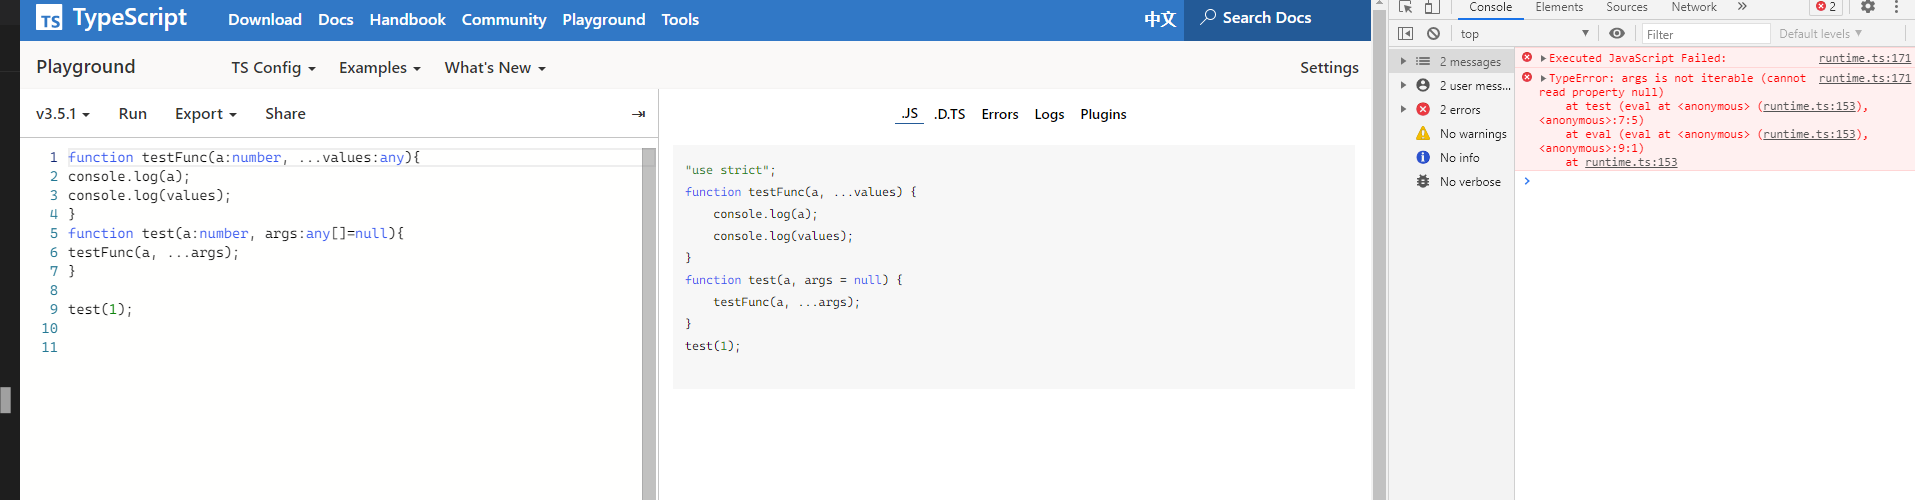This screenshot has width=1915, height=500.
Task: Click Playground in the top nav
Action: point(604,19)
